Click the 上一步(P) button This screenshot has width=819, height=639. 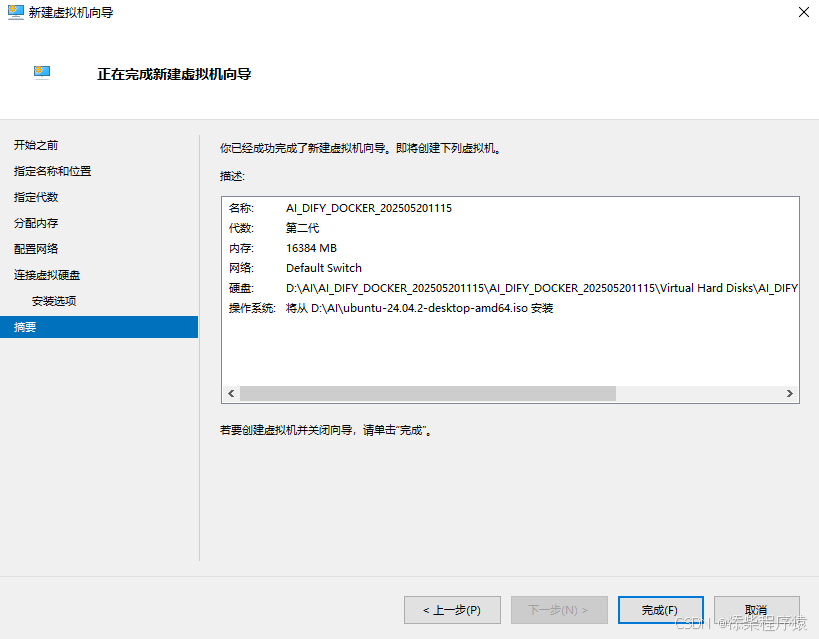pos(452,610)
